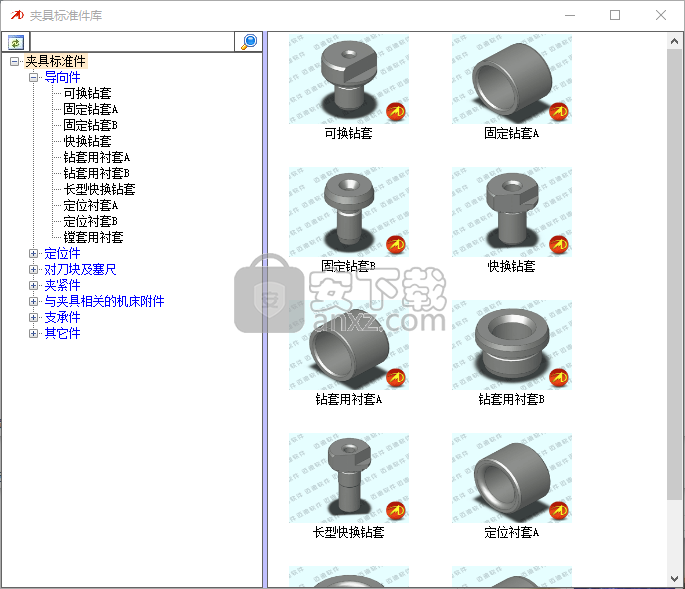Collapse the 导向件 tree branch

(33, 77)
